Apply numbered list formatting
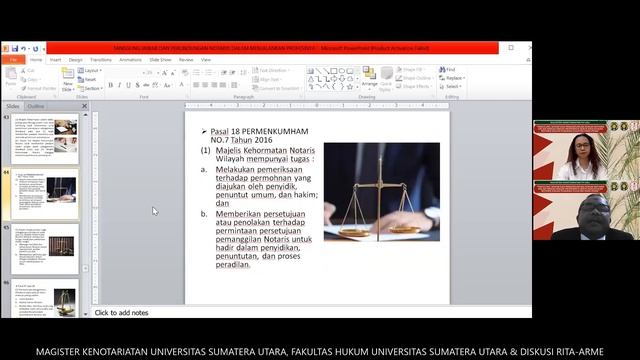The image size is (640, 360). point(209,73)
